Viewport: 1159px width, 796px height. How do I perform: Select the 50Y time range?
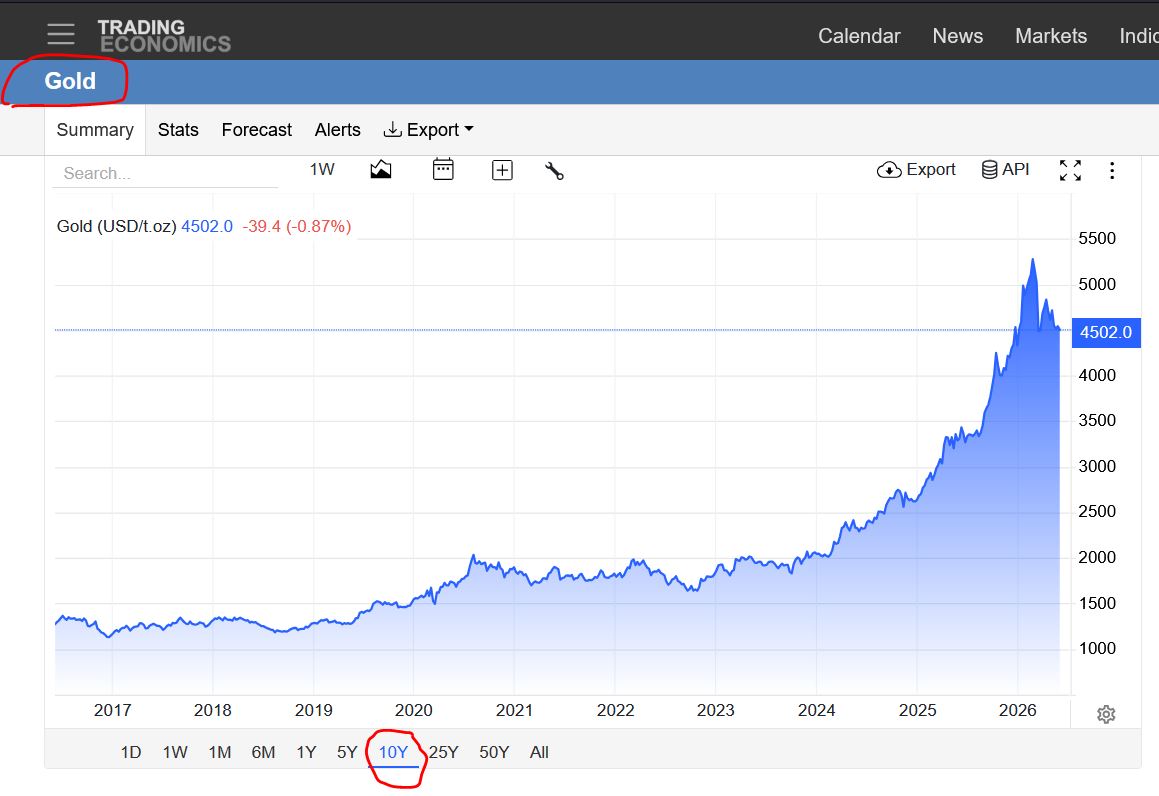(x=494, y=752)
